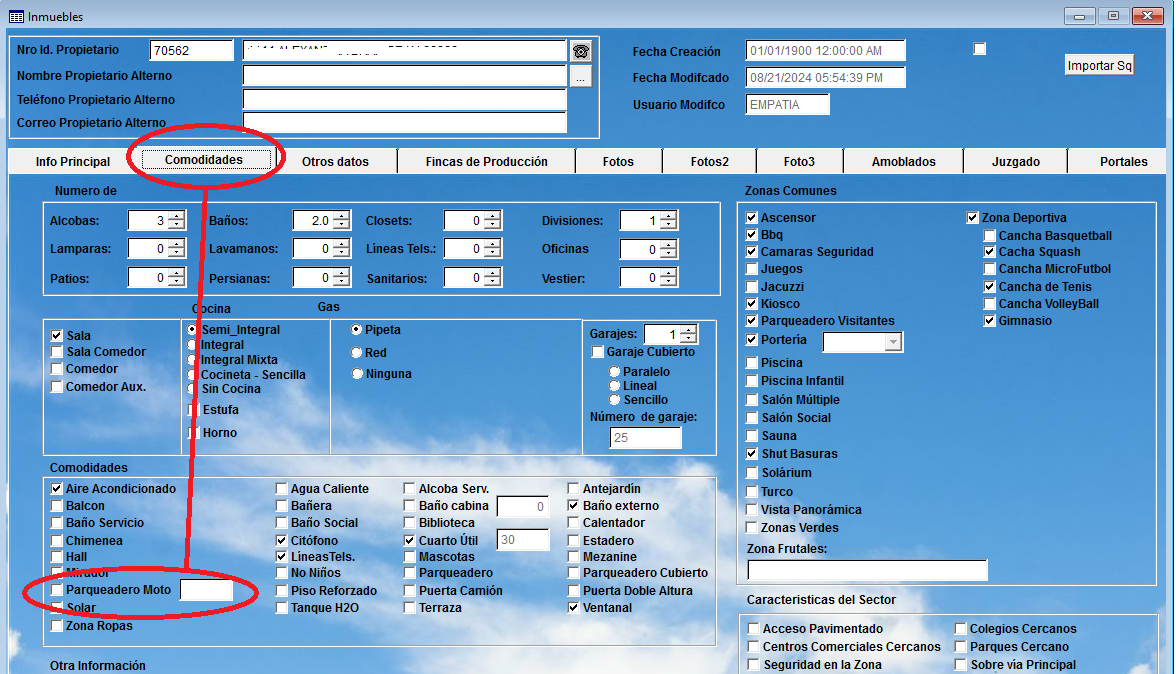Check the Cancha Basquetball checkbox

click(989, 235)
